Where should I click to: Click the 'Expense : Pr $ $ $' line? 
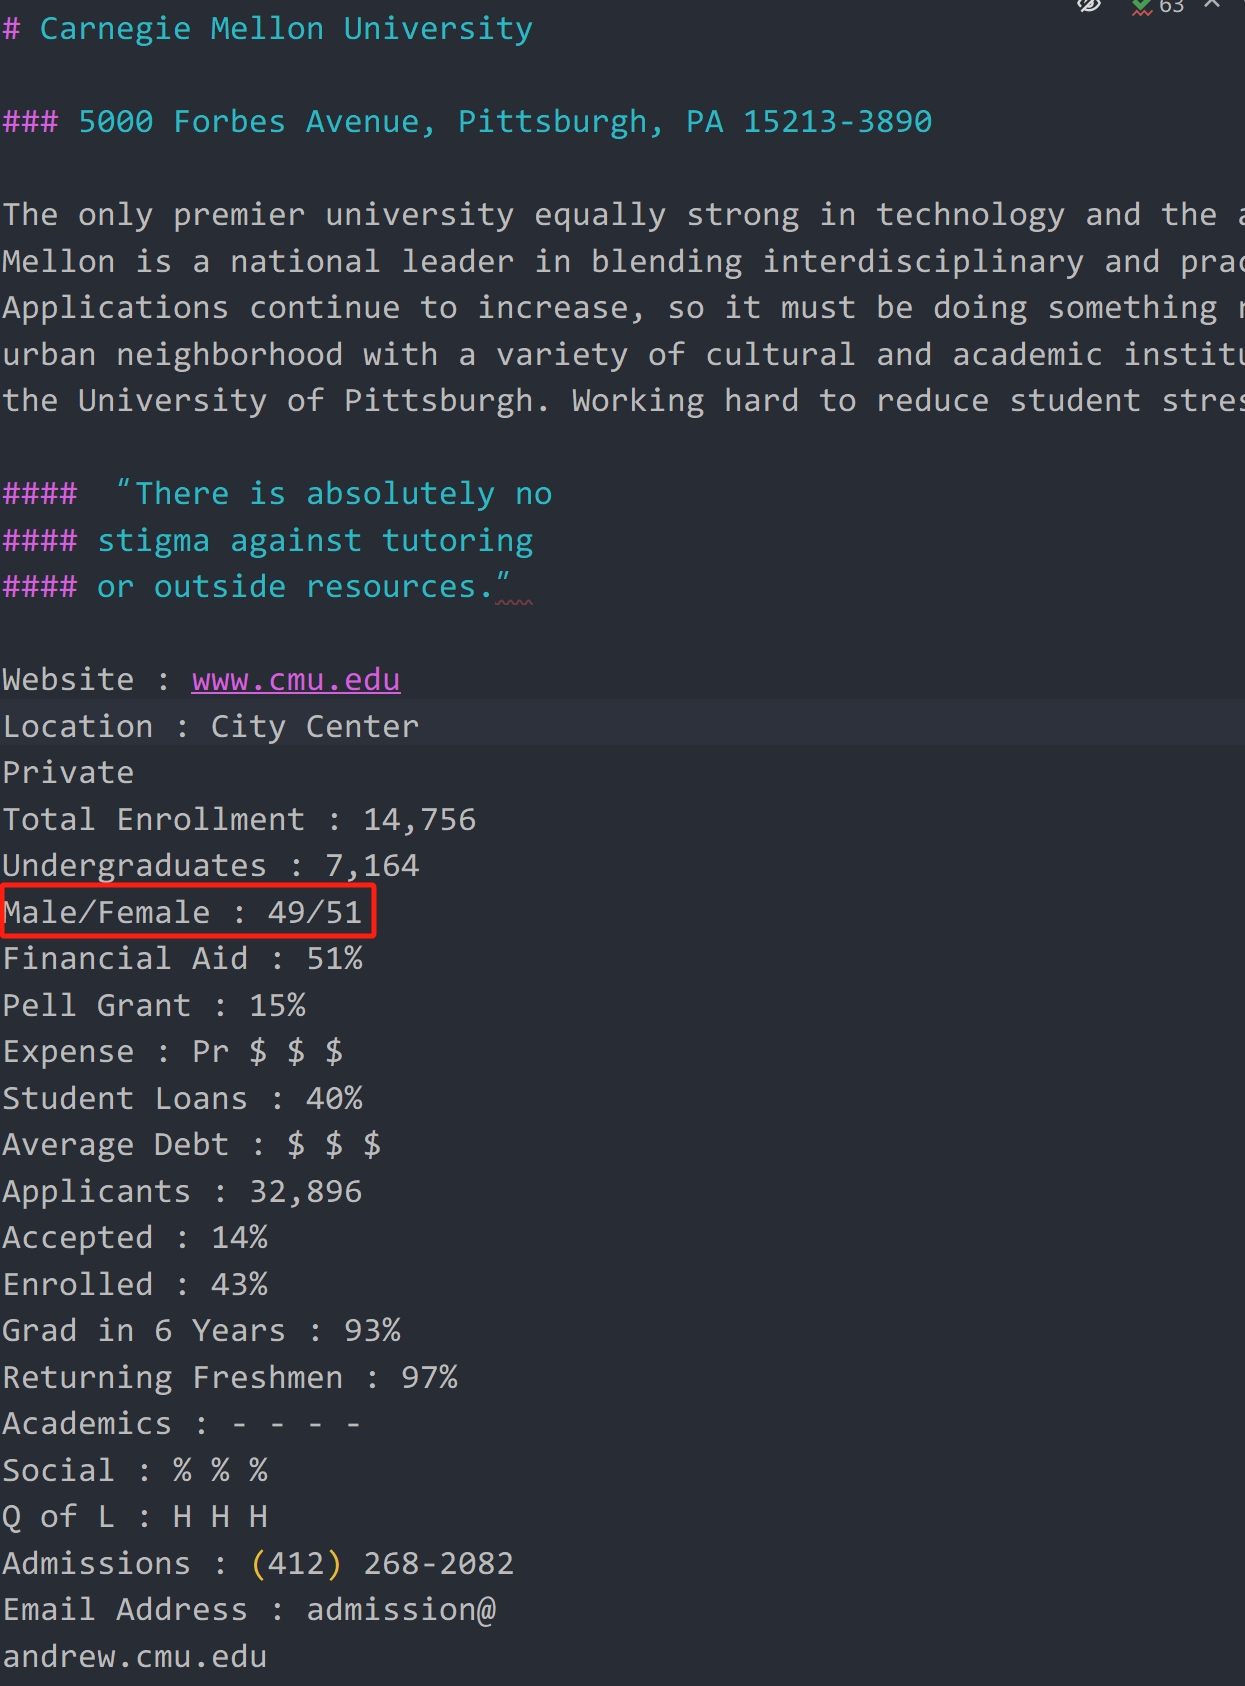(x=173, y=1052)
